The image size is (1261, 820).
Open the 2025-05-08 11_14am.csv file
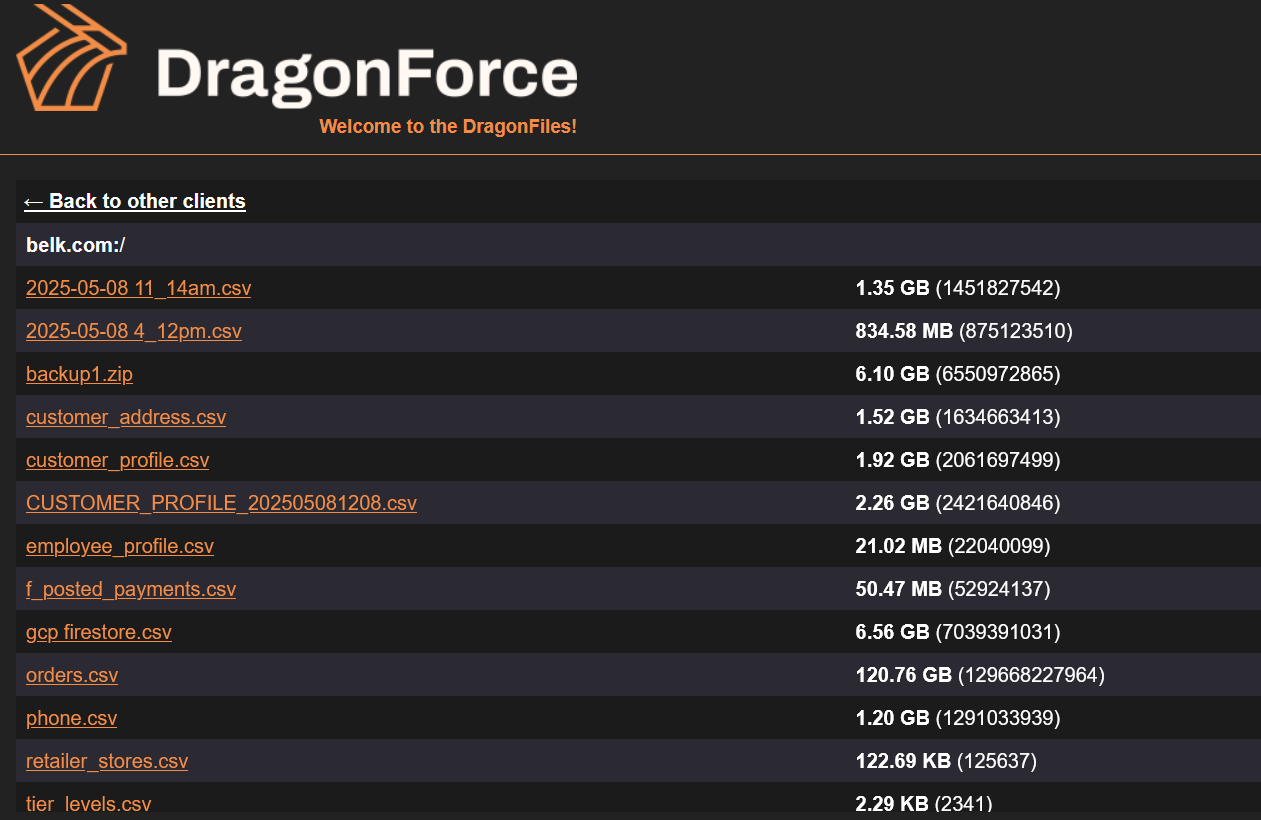138,288
